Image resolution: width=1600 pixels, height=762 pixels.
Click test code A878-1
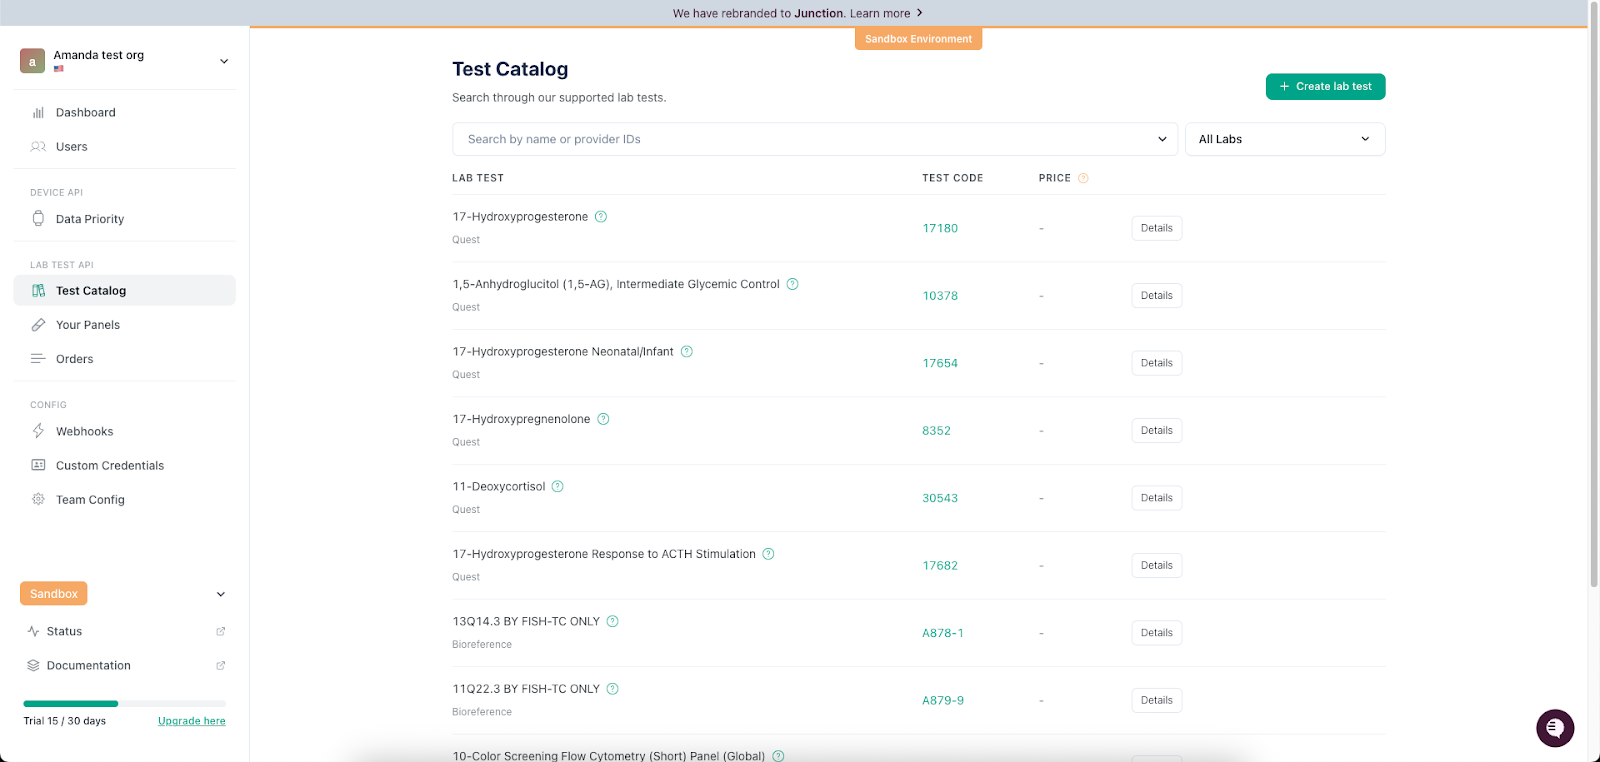[x=943, y=633]
